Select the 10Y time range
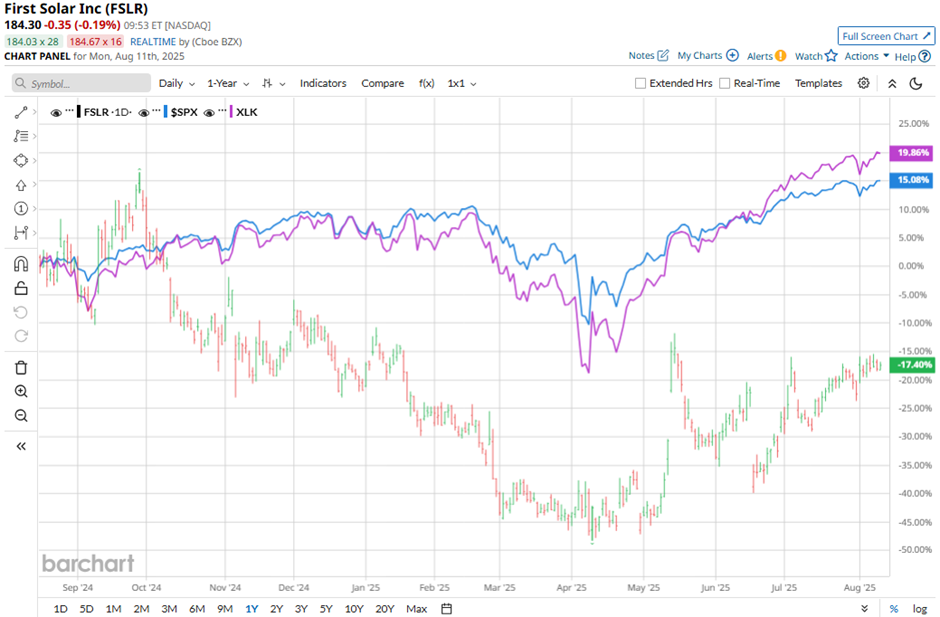 (354, 609)
